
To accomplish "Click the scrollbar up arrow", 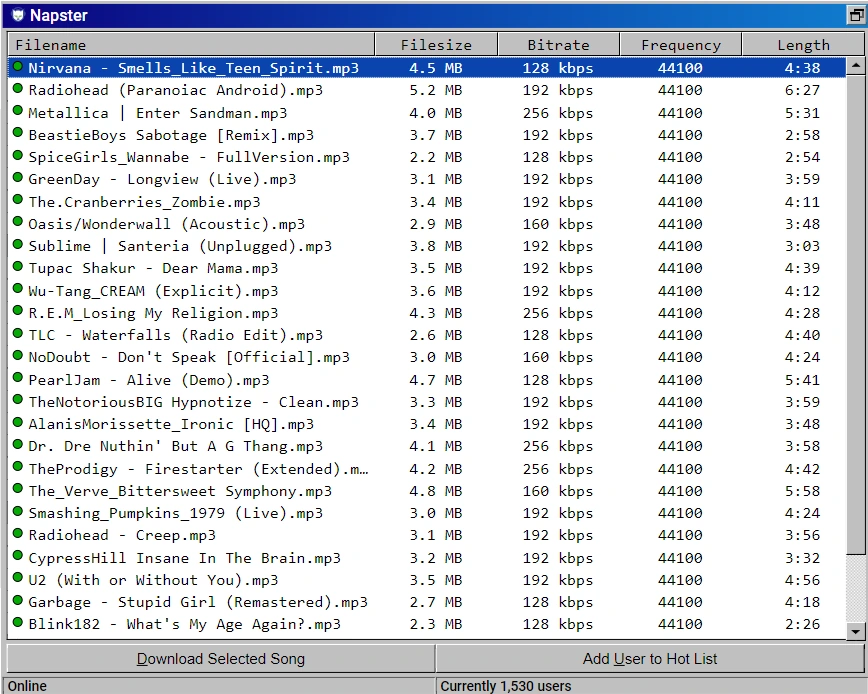I will (856, 66).
